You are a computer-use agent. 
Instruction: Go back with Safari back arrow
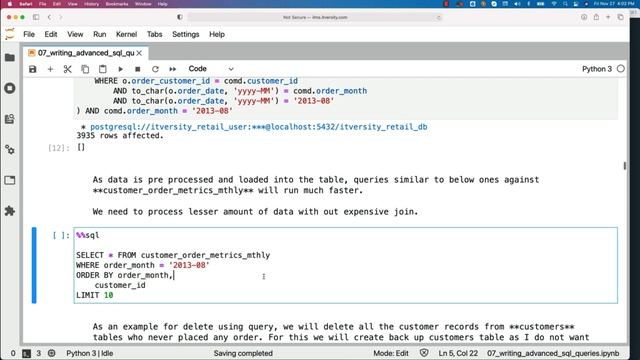coord(49,17)
